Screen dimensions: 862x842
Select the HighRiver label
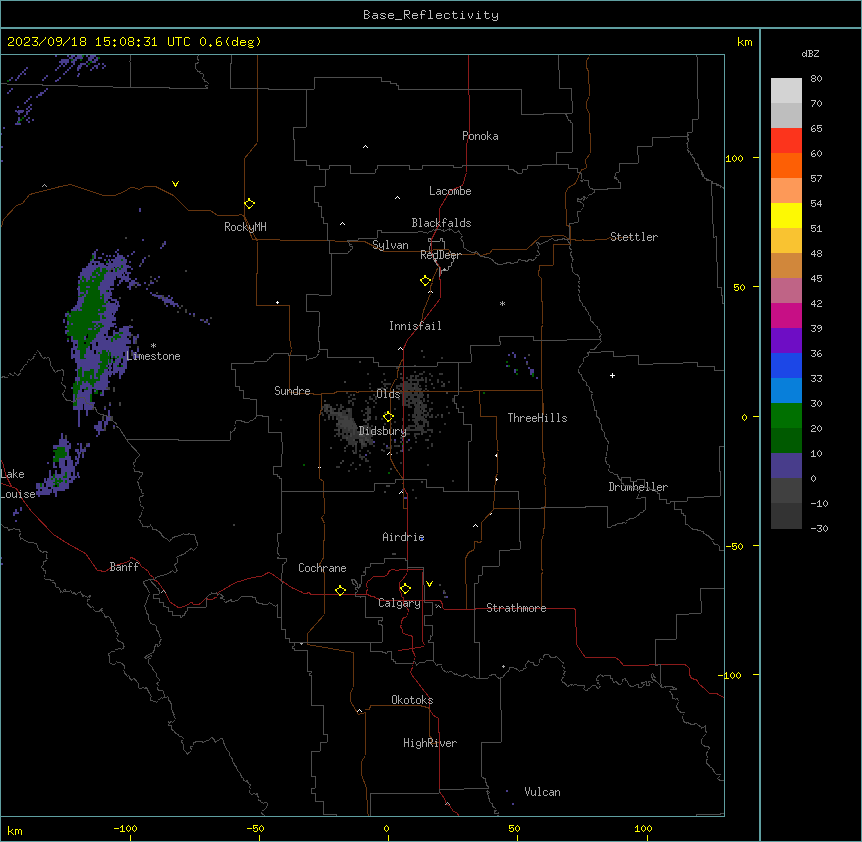(x=430, y=743)
